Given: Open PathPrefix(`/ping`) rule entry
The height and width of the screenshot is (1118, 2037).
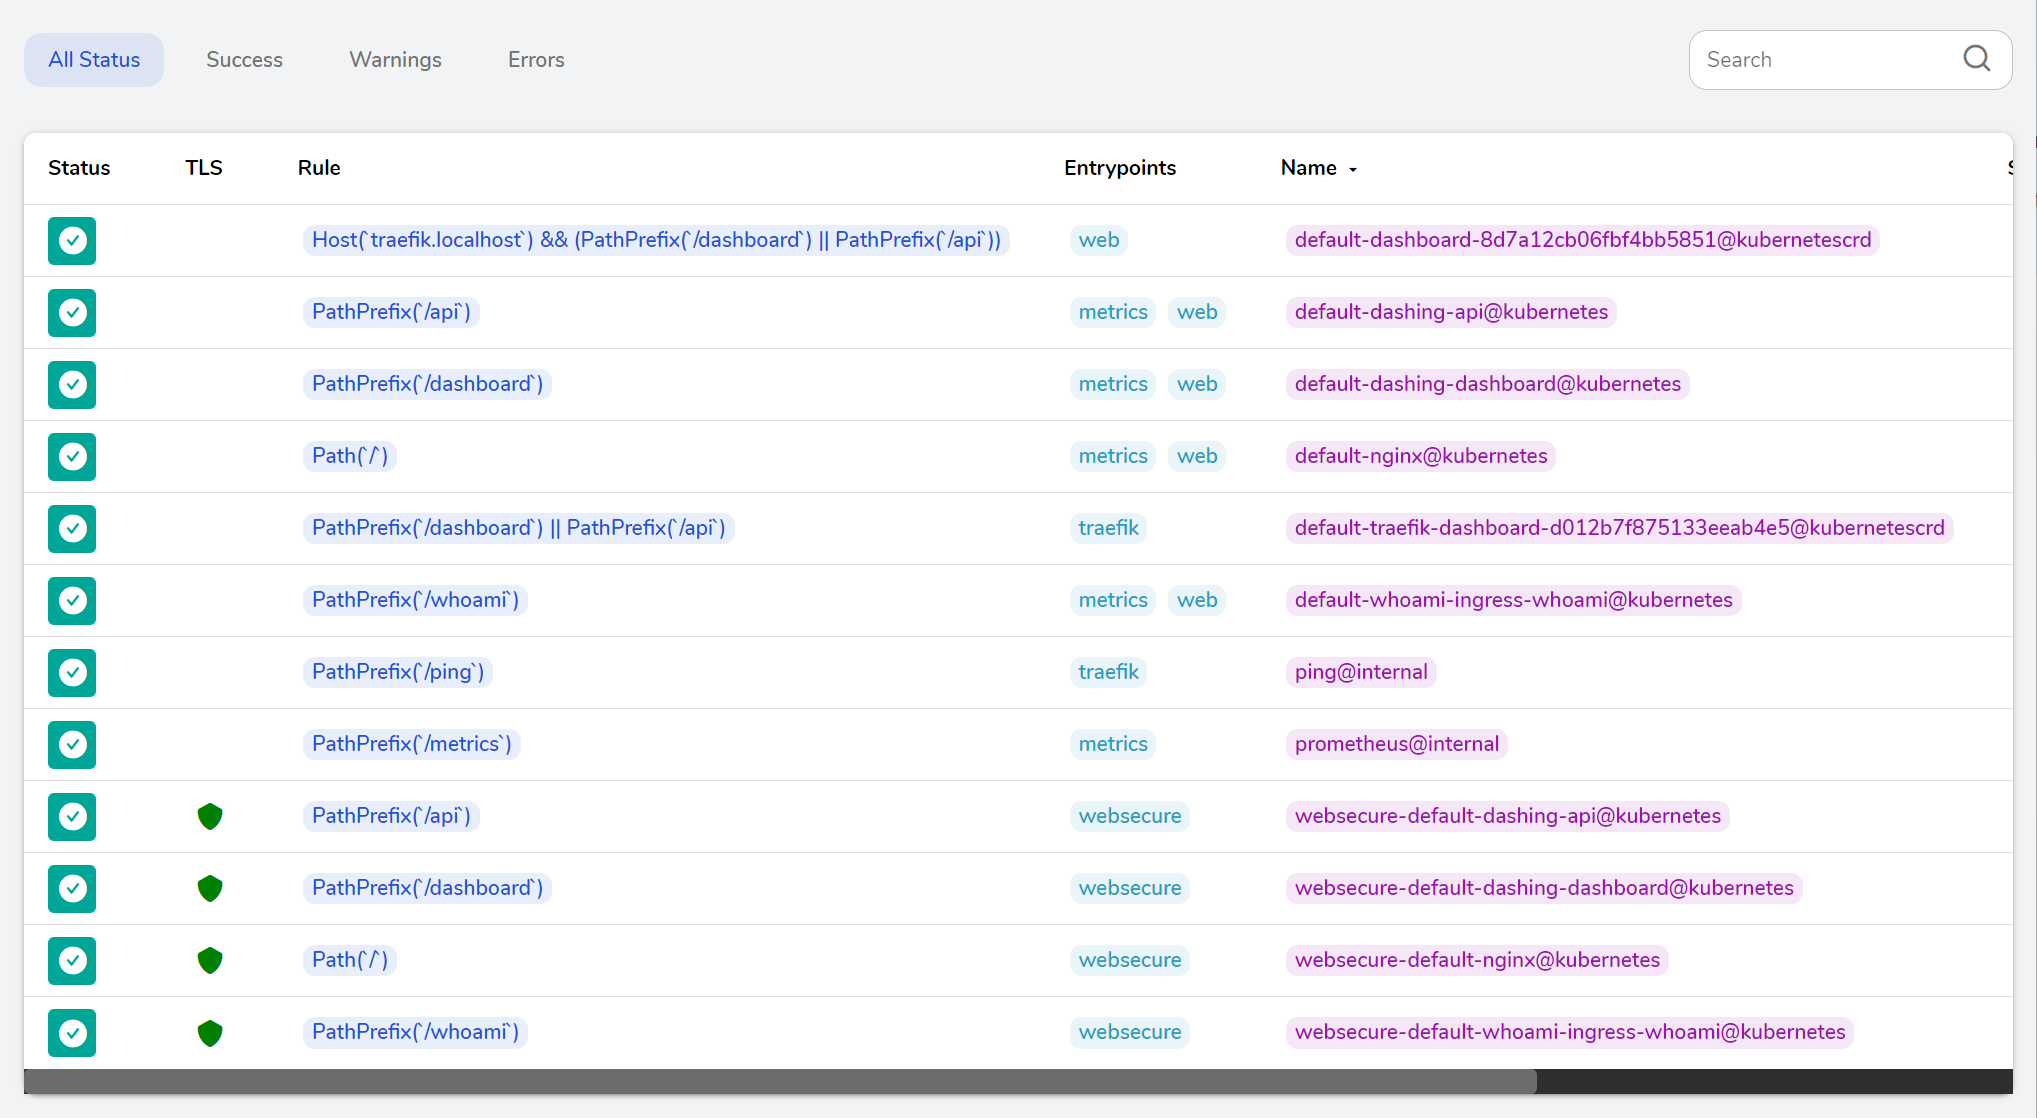Looking at the screenshot, I should [x=398, y=672].
